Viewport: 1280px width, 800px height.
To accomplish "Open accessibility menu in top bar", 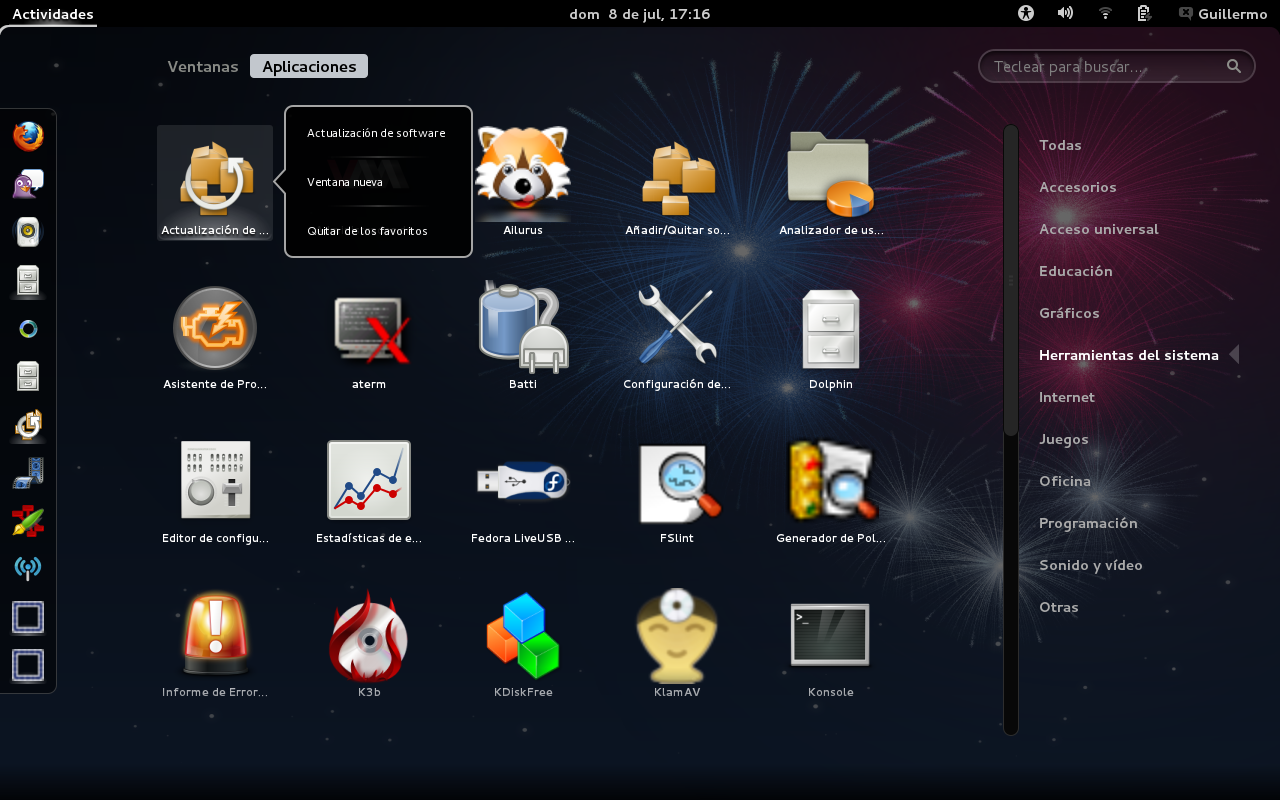I will coord(1025,13).
